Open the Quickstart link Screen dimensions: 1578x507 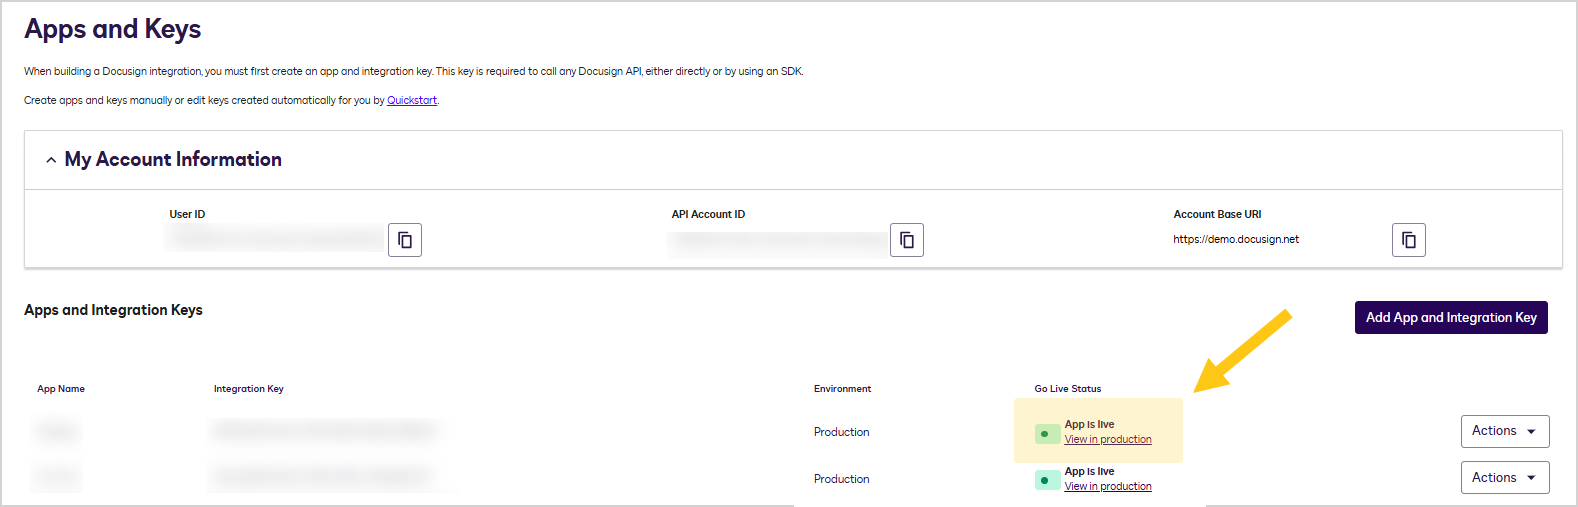pyautogui.click(x=412, y=100)
